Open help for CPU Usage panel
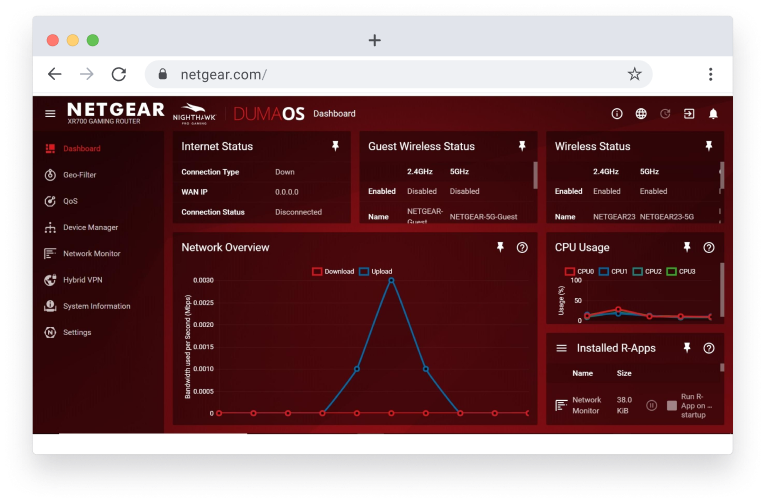The width and height of the screenshot is (765, 503). click(x=709, y=248)
